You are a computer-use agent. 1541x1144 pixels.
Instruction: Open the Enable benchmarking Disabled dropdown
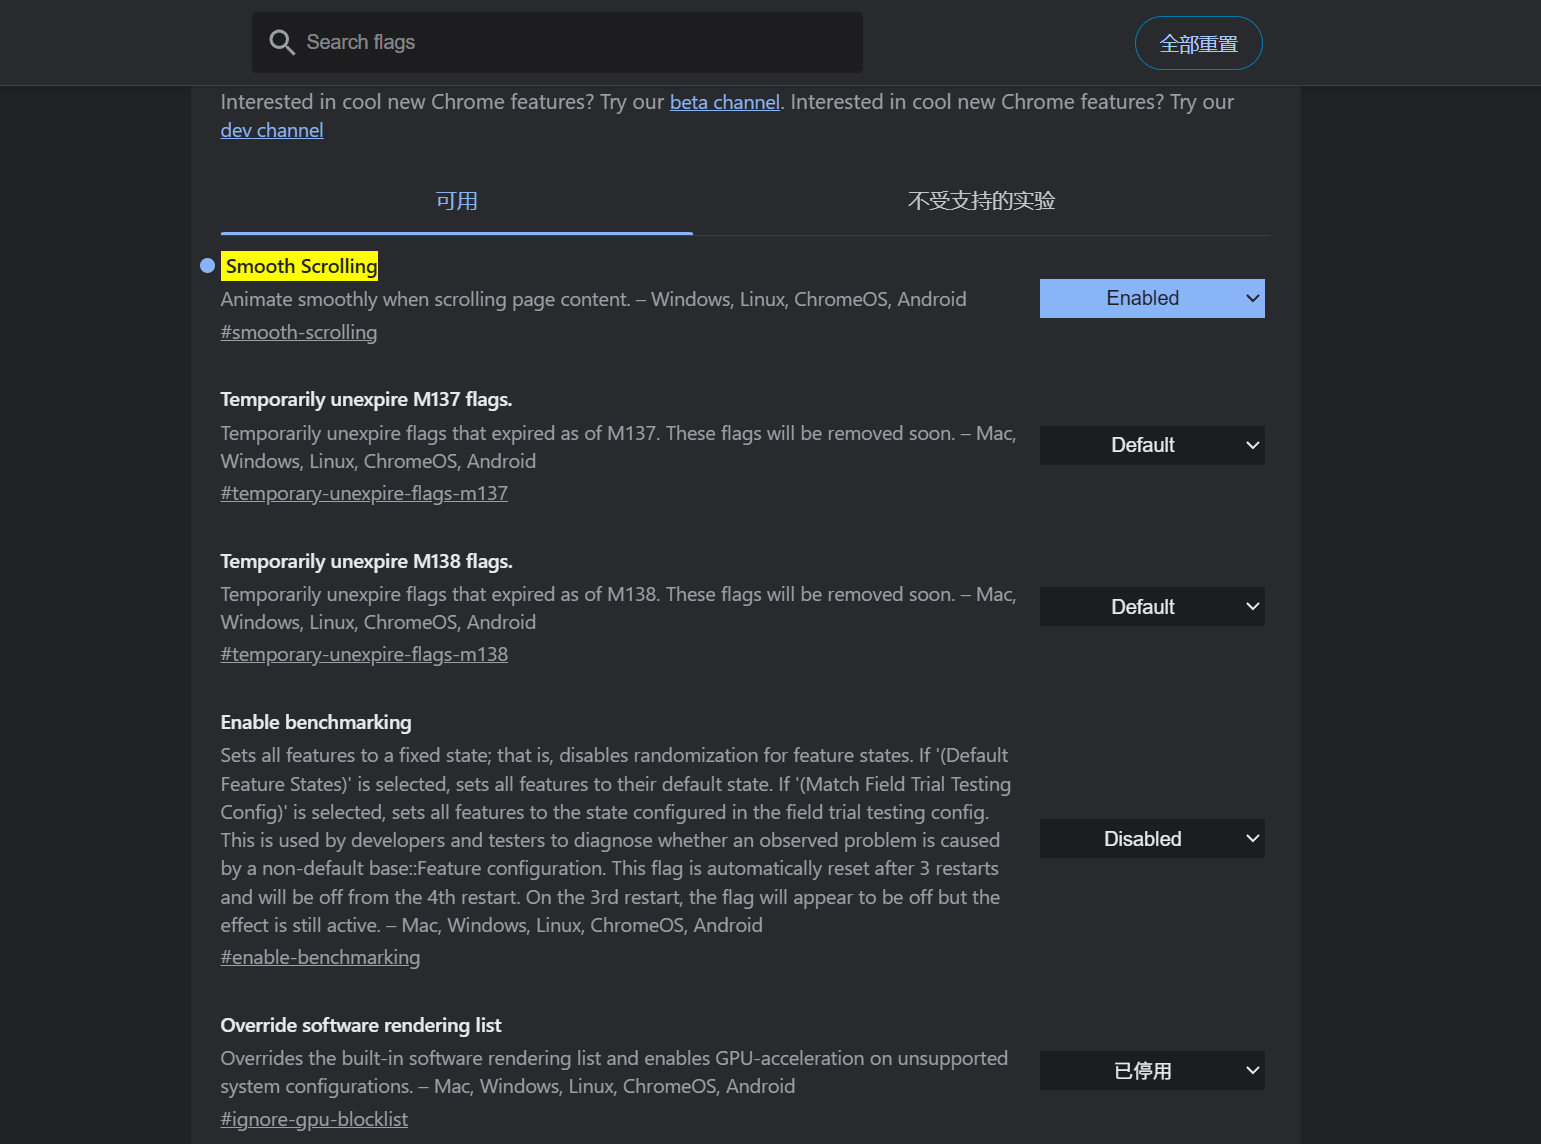(x=1152, y=839)
